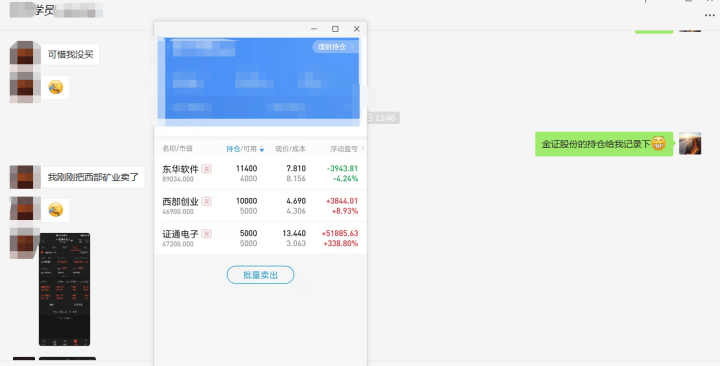Open 理财持仓 link in blue header
The width and height of the screenshot is (720, 366).
coord(336,47)
